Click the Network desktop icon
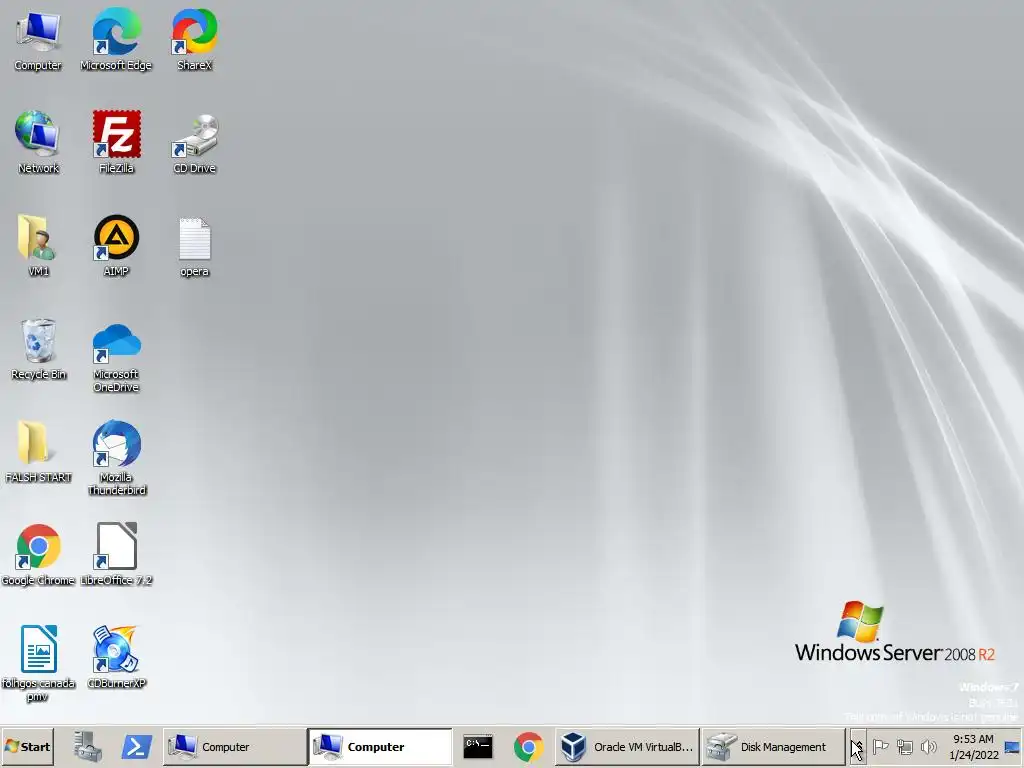1024x768 pixels. 38,142
